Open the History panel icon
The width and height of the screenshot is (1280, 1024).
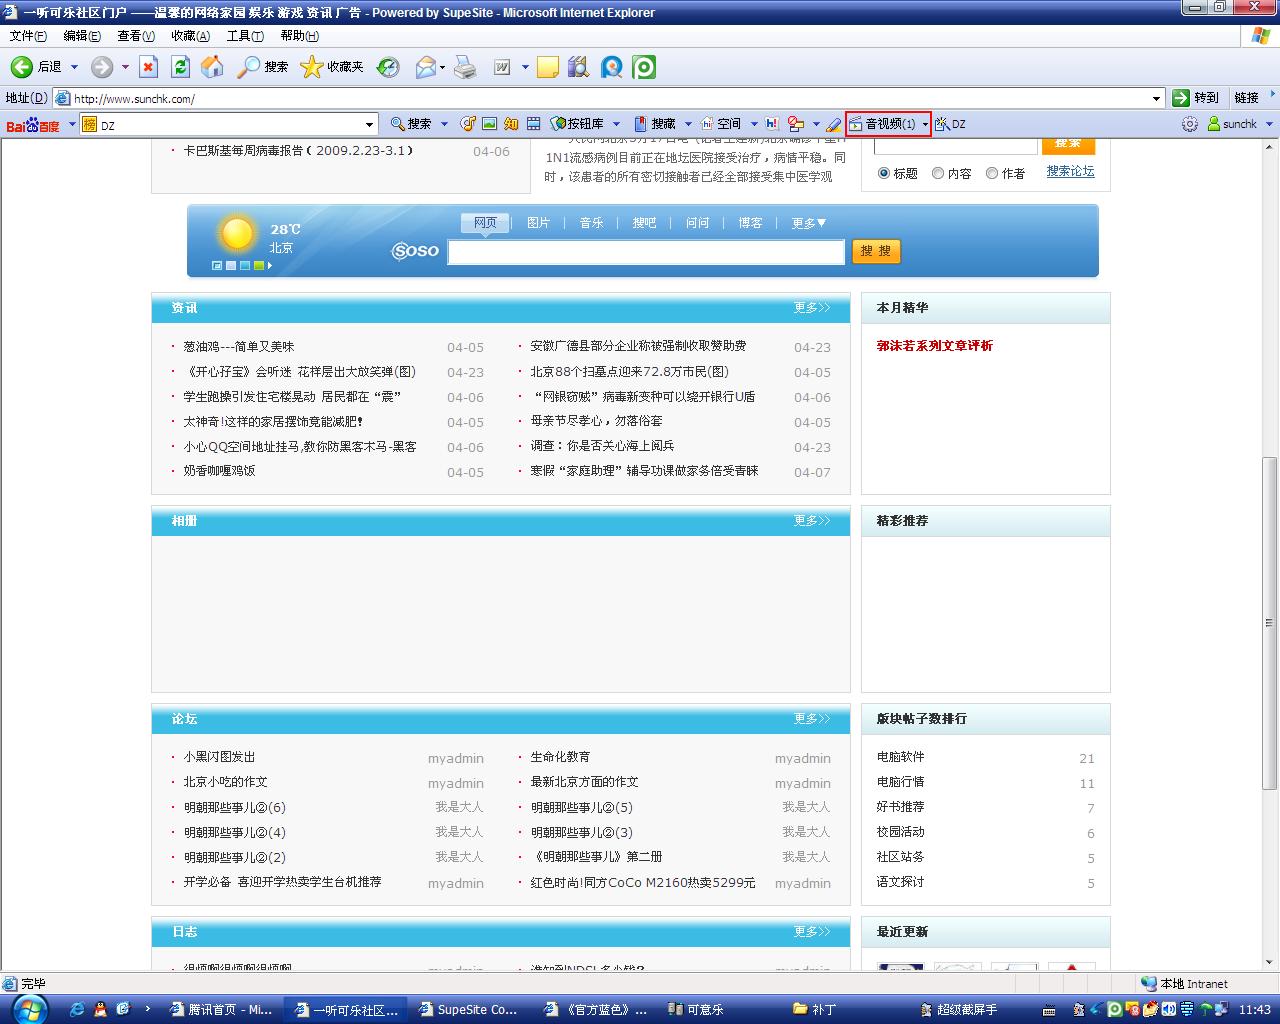click(x=388, y=67)
